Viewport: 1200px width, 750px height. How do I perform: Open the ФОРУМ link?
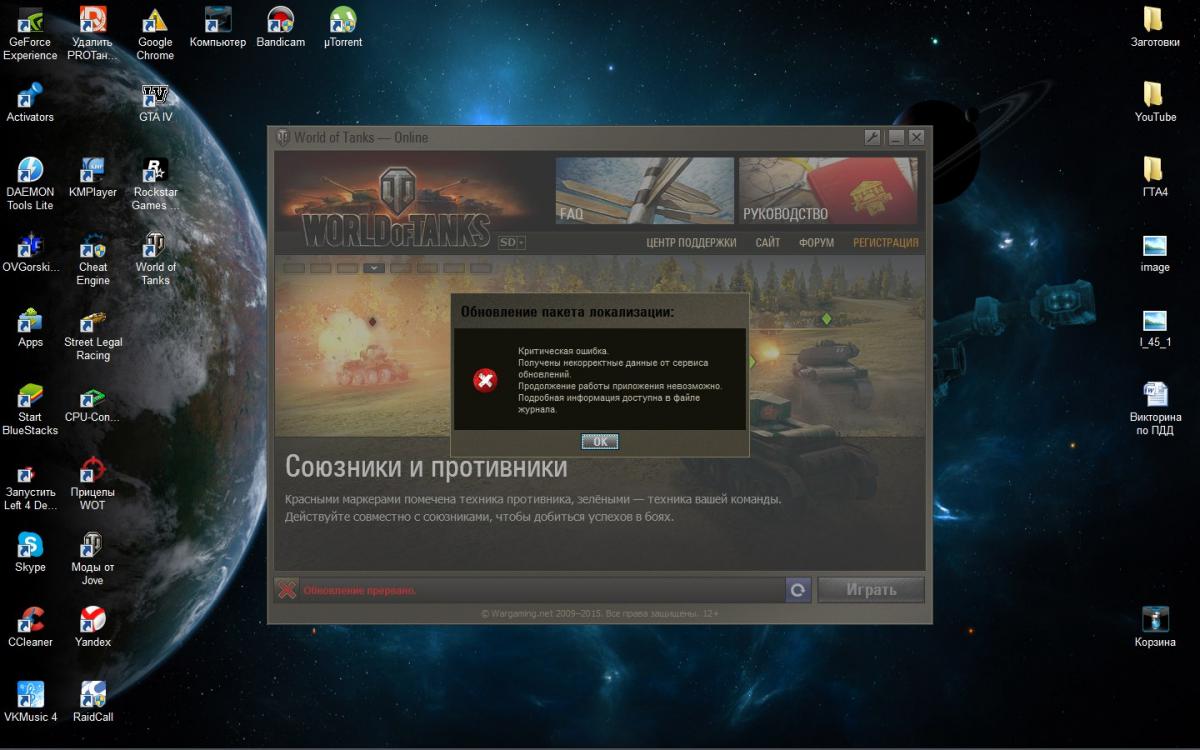[x=816, y=242]
